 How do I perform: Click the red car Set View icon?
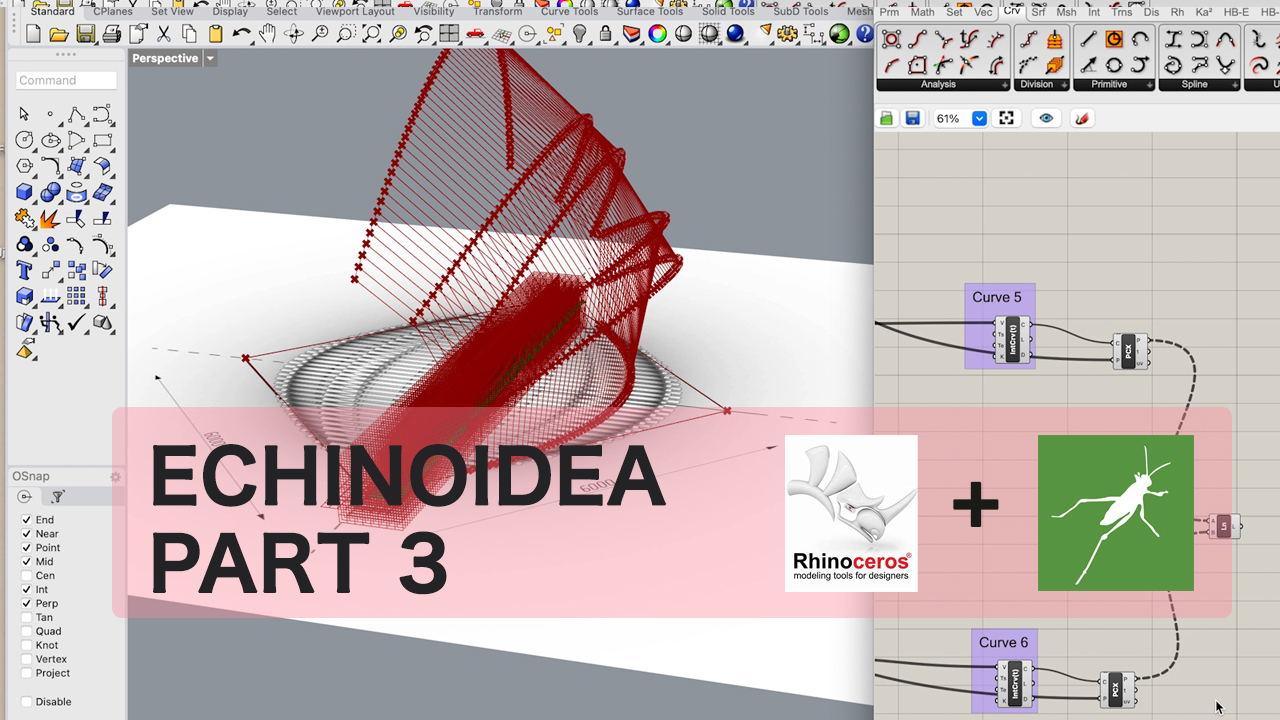[475, 34]
